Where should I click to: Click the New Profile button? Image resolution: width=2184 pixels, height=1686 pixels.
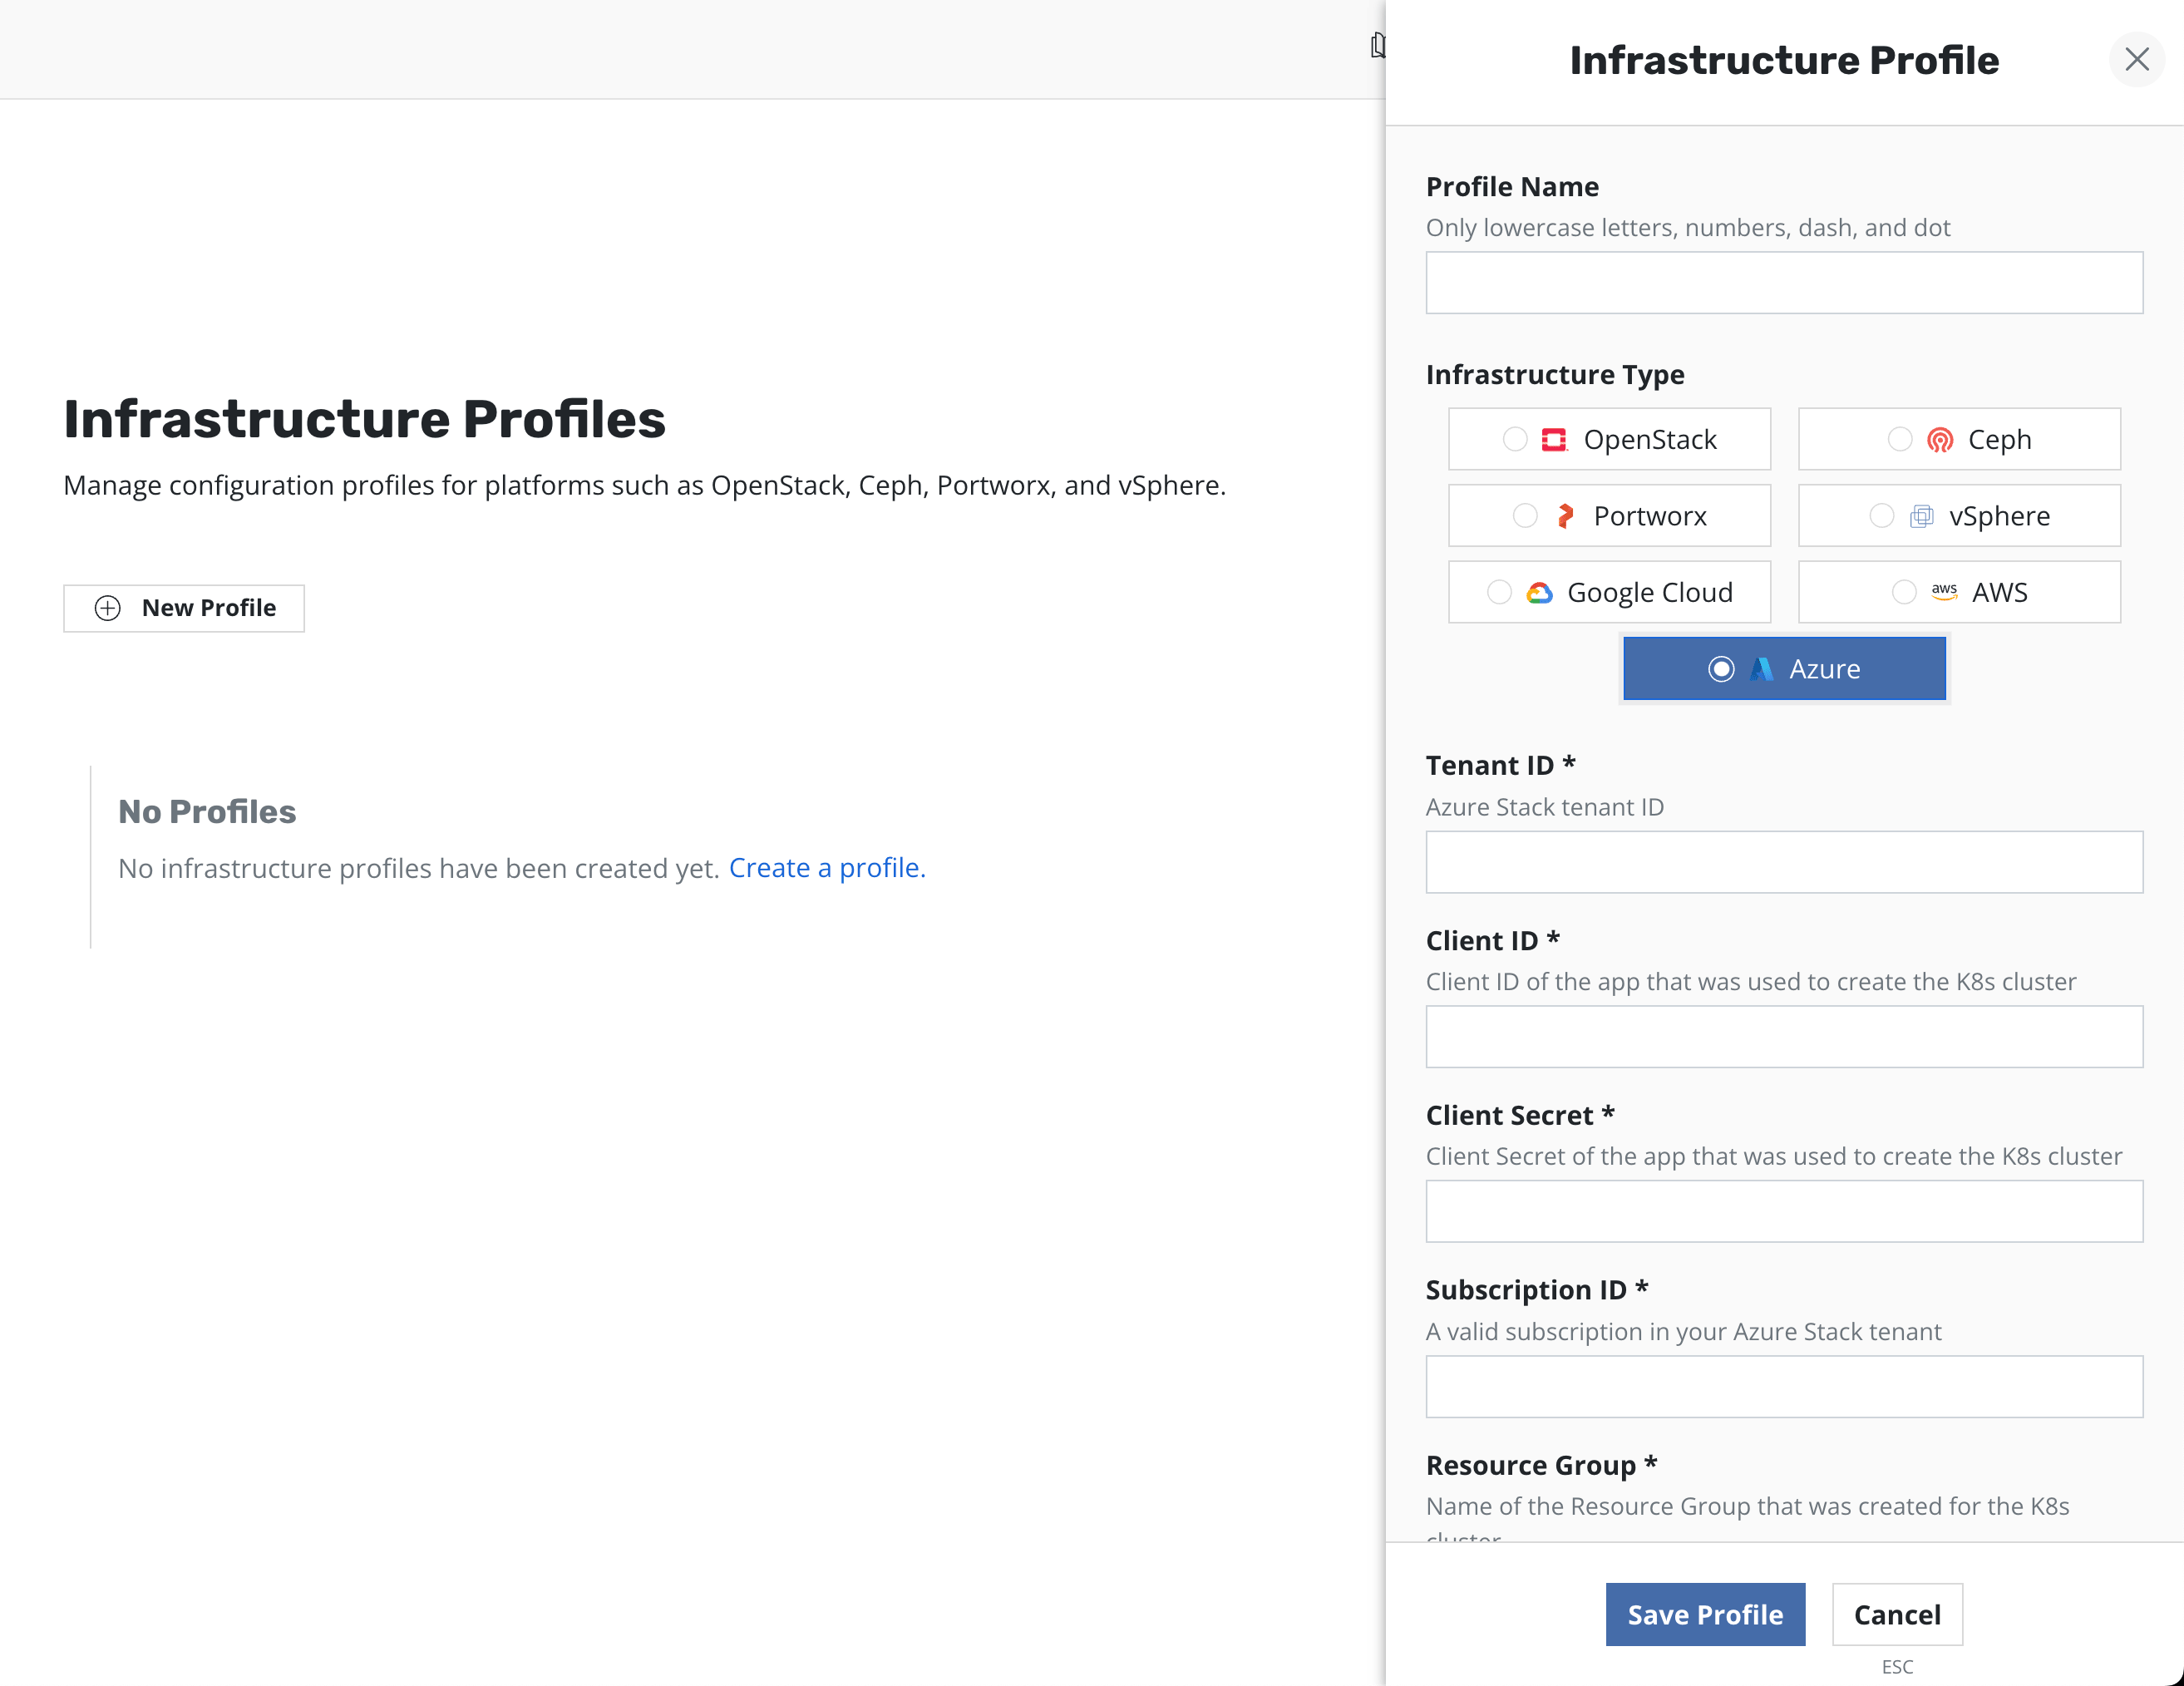click(184, 608)
